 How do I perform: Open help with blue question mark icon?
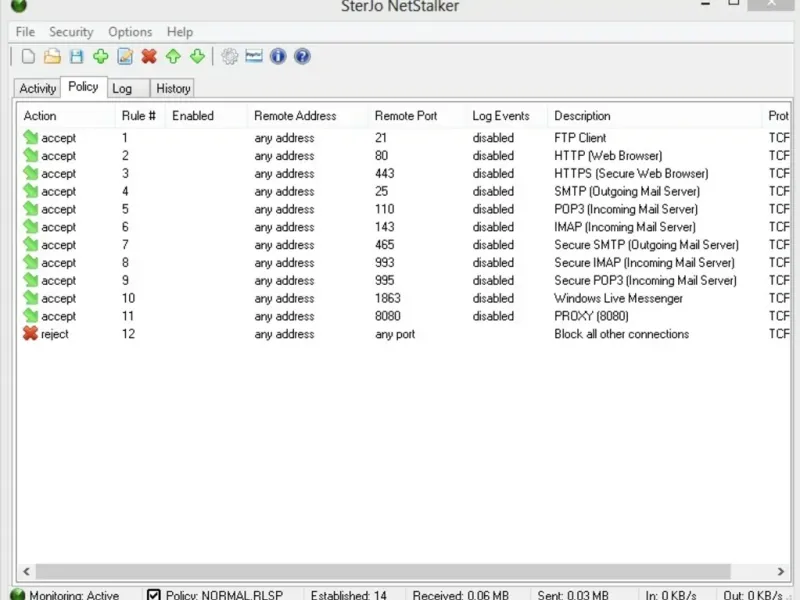click(x=302, y=56)
